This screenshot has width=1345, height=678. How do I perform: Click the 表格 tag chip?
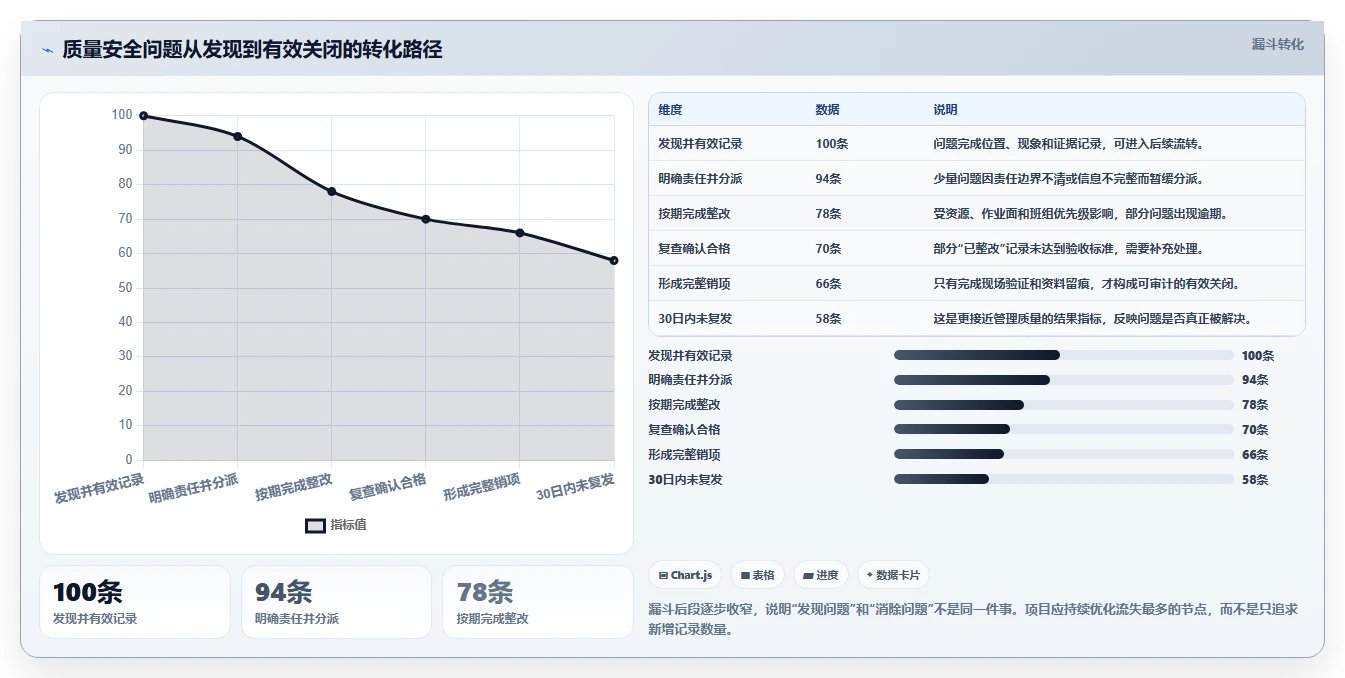click(x=757, y=575)
